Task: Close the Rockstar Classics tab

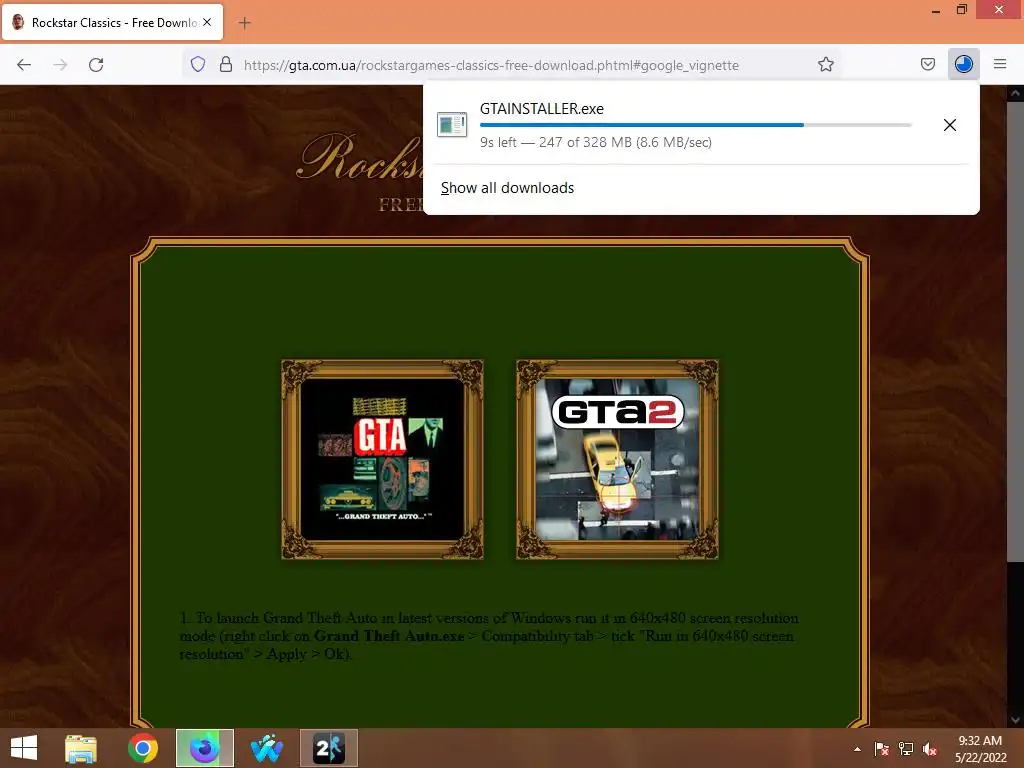Action: click(207, 22)
